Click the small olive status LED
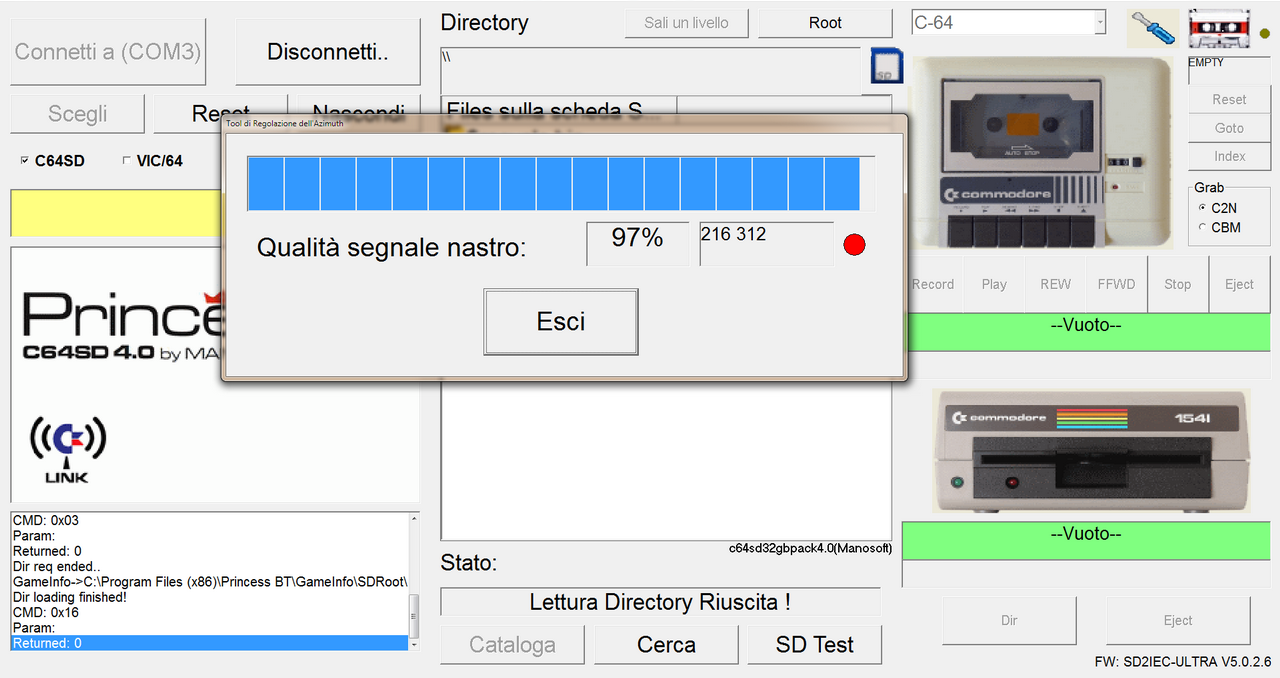The width and height of the screenshot is (1280, 678). pyautogui.click(x=1265, y=33)
